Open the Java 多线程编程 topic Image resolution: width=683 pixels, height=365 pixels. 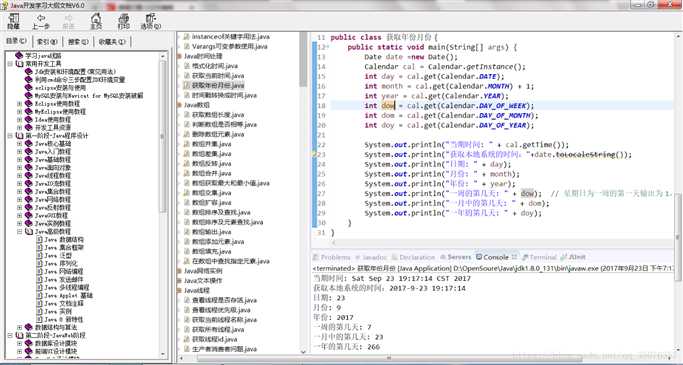tap(67, 287)
